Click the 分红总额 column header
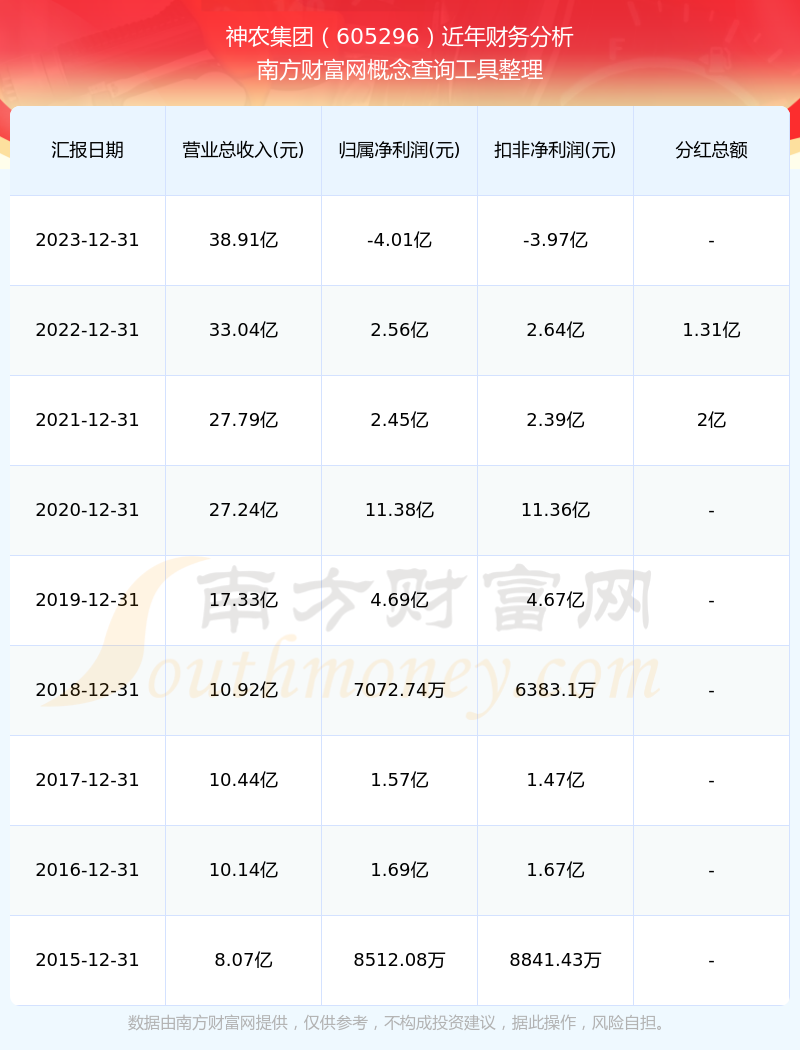The width and height of the screenshot is (800, 1050). [x=711, y=150]
